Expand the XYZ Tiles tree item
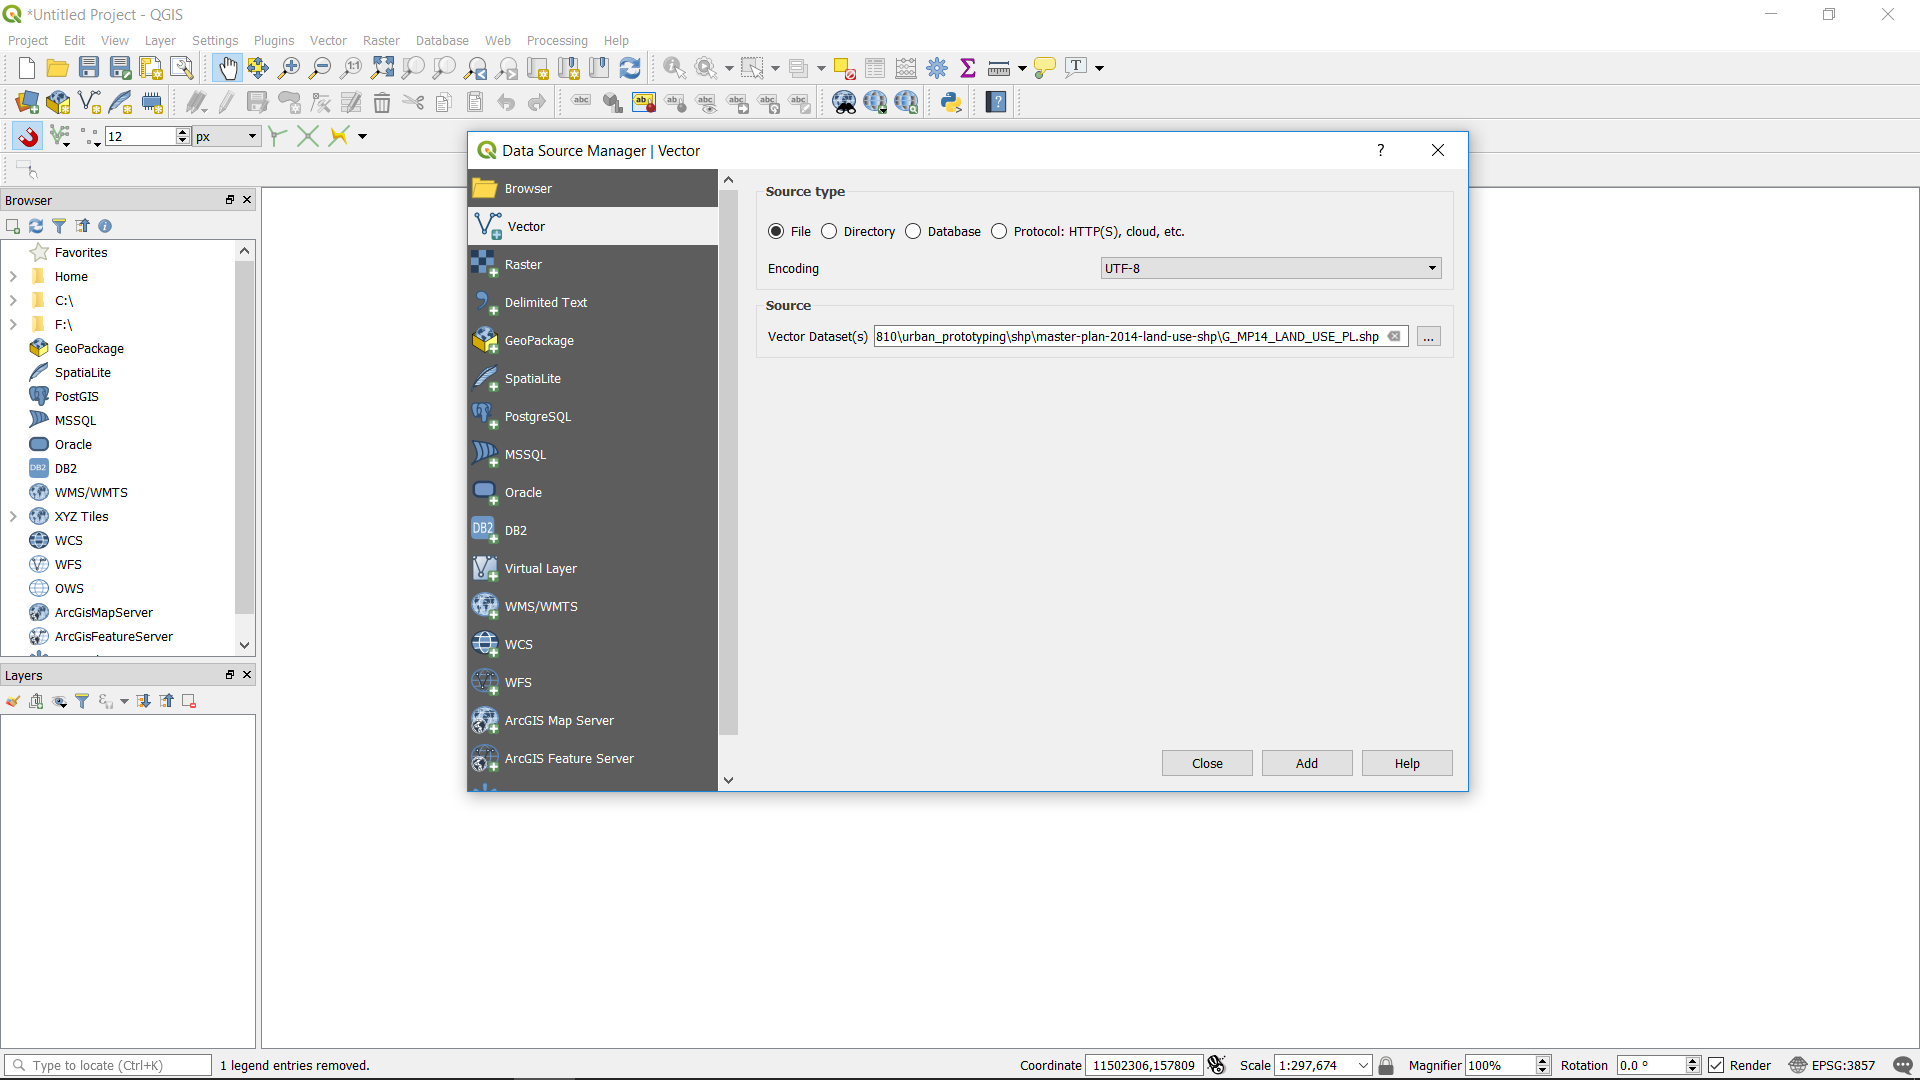The height and width of the screenshot is (1080, 1920). click(x=13, y=516)
